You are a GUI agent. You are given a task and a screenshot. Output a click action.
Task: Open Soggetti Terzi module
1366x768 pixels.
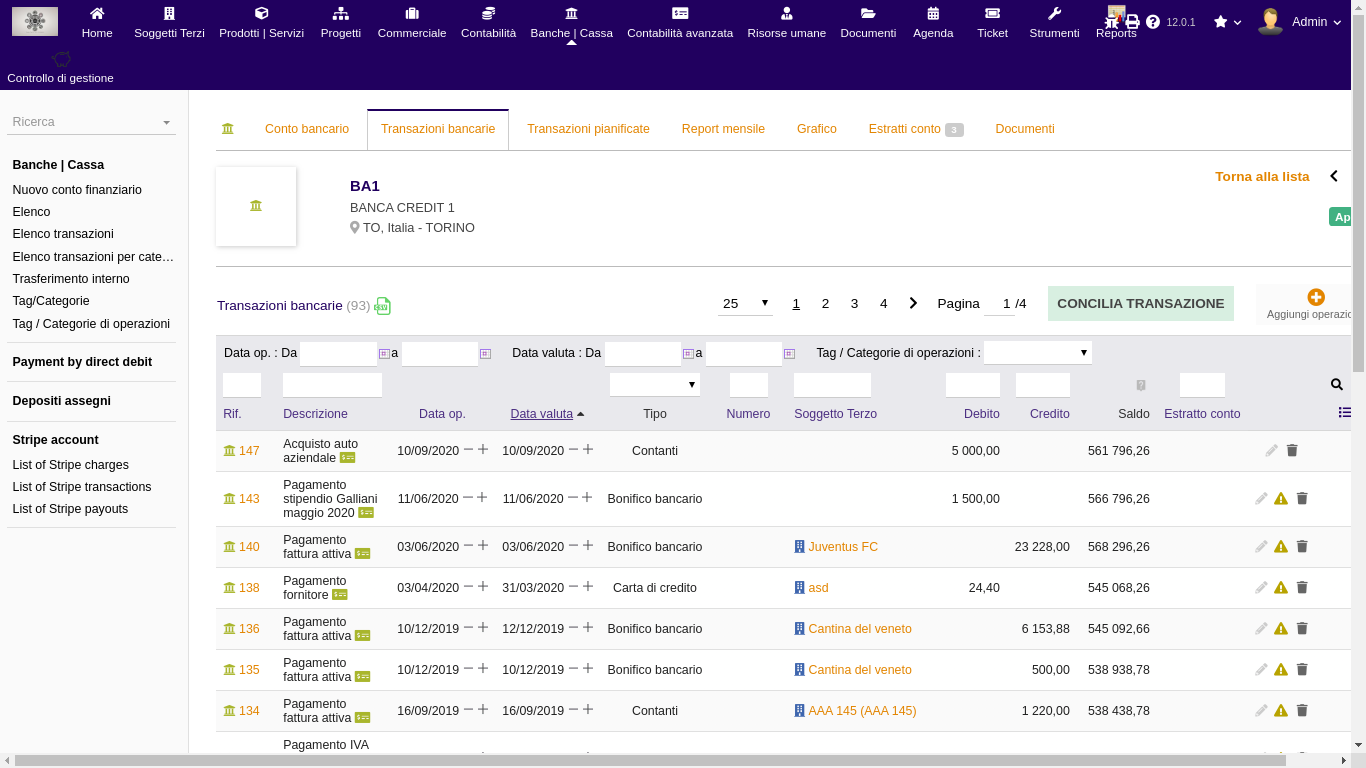[169, 23]
